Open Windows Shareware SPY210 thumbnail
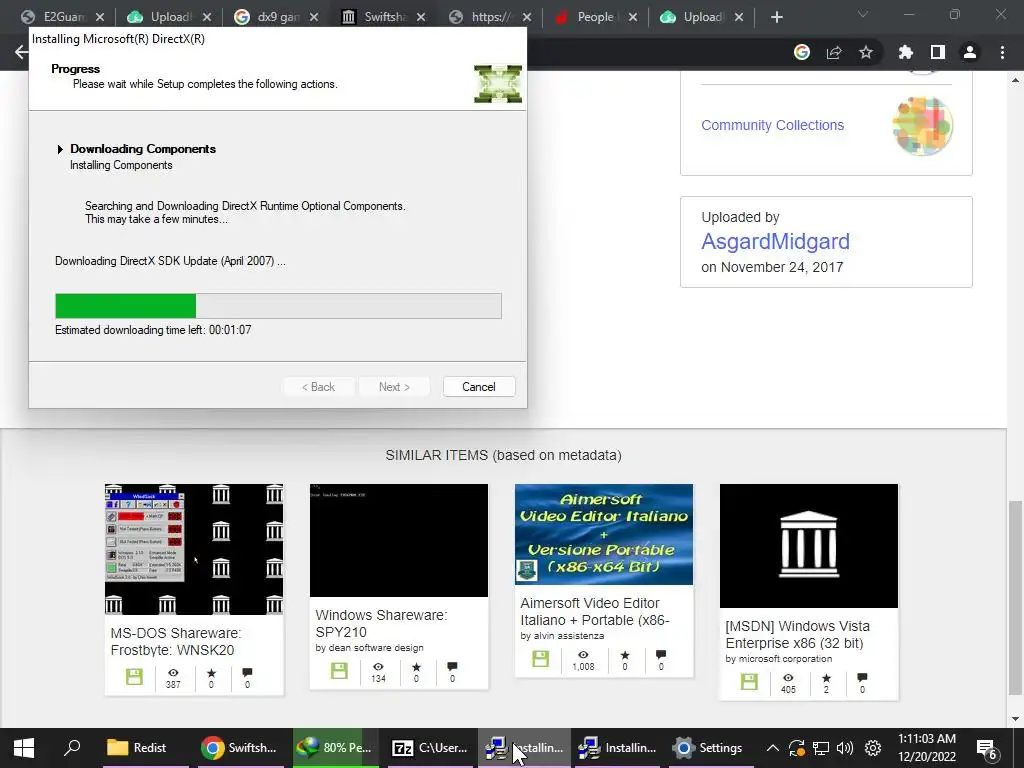This screenshot has width=1024, height=768. 399,540
